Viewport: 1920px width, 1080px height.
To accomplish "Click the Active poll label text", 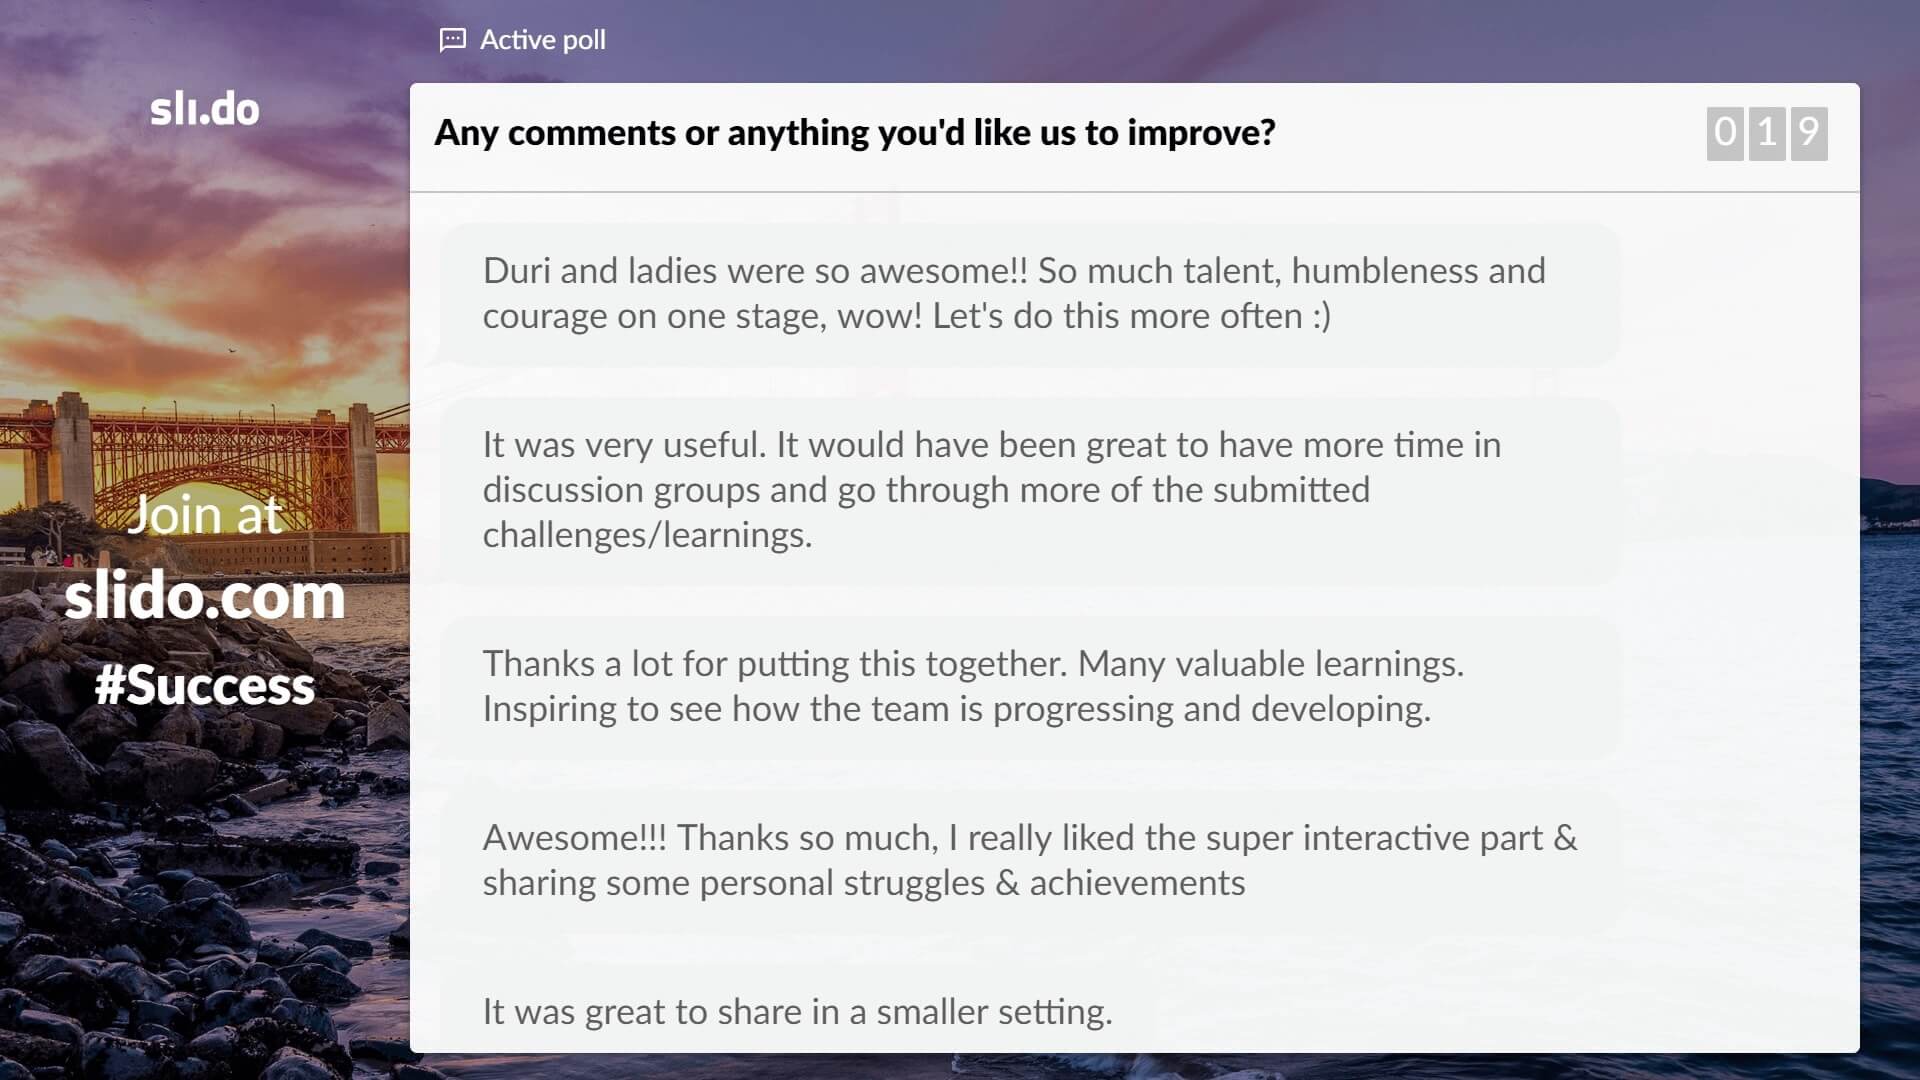I will pyautogui.click(x=542, y=40).
